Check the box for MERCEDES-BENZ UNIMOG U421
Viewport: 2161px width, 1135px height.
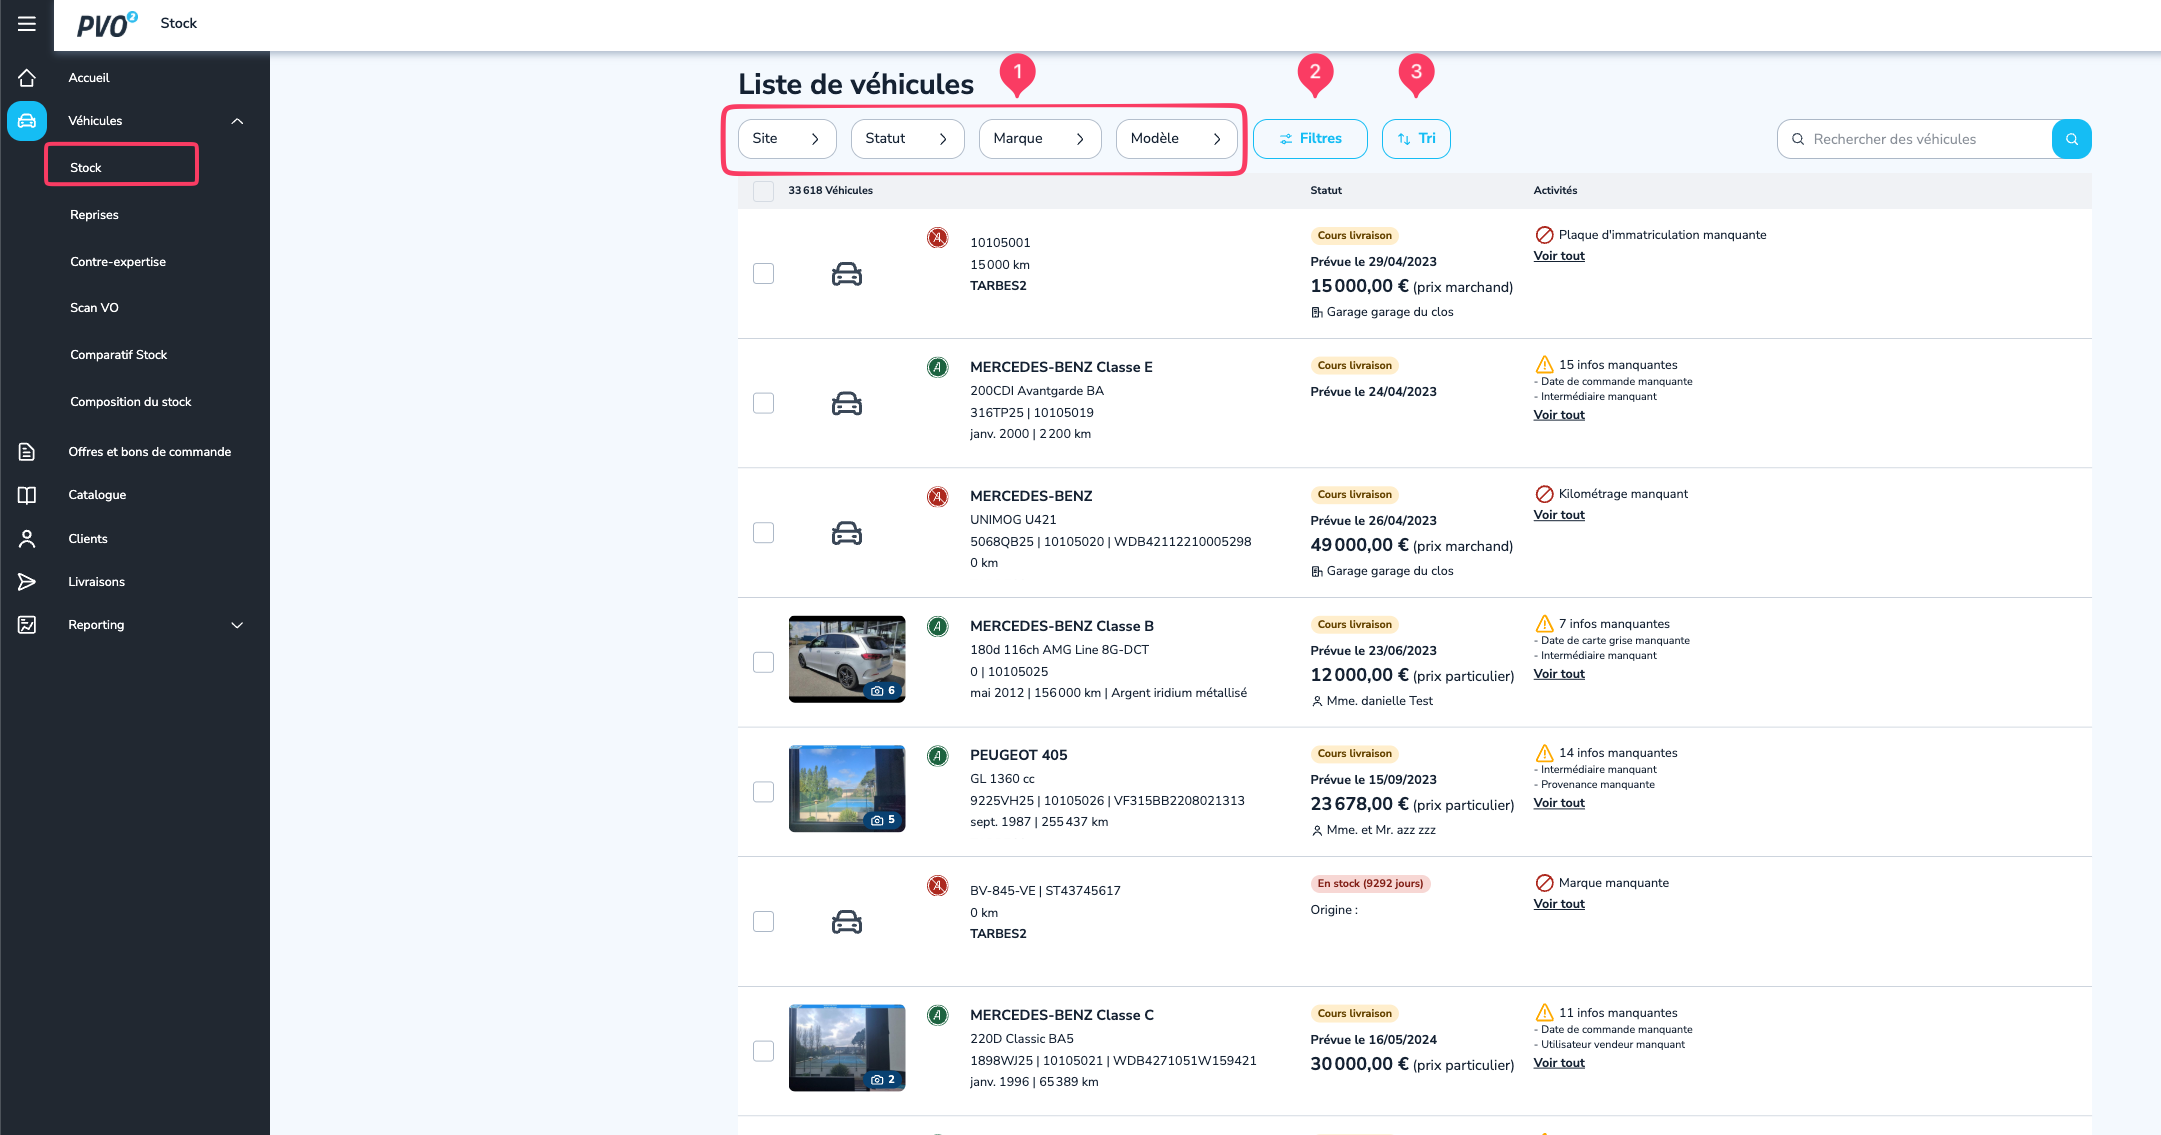[763, 533]
